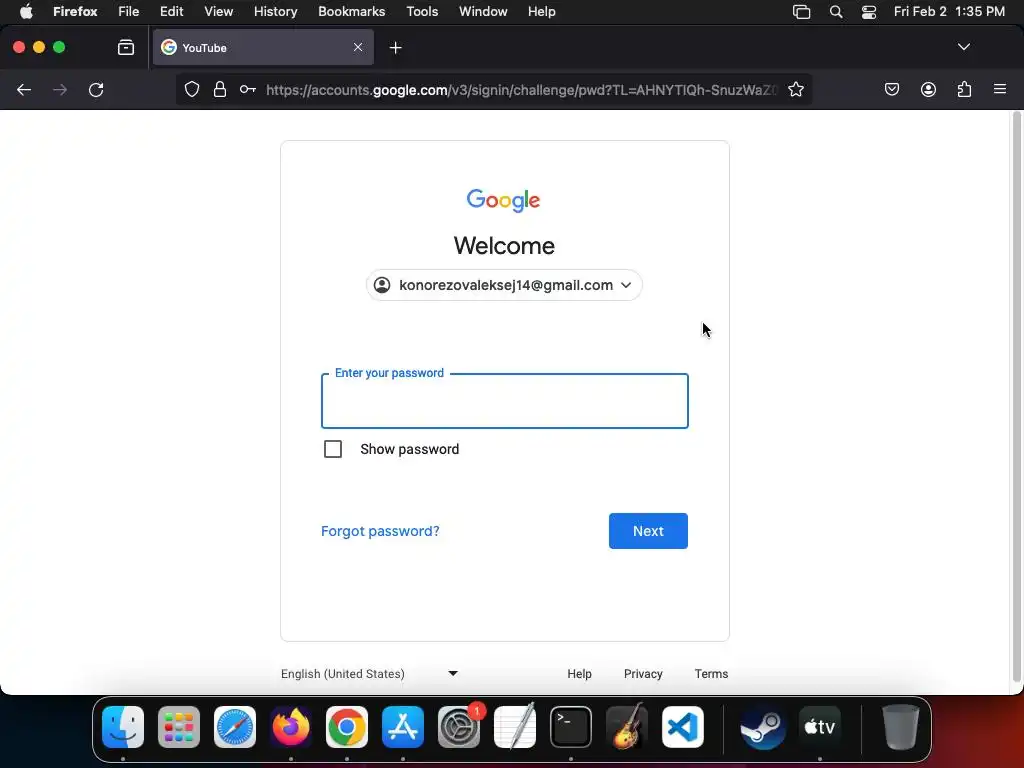Open Firefox hamburger application menu
Image resolution: width=1024 pixels, height=768 pixels.
click(999, 89)
